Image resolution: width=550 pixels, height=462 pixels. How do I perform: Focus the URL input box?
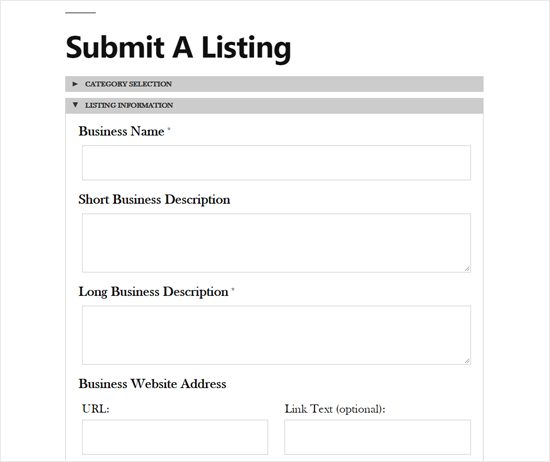[175, 437]
